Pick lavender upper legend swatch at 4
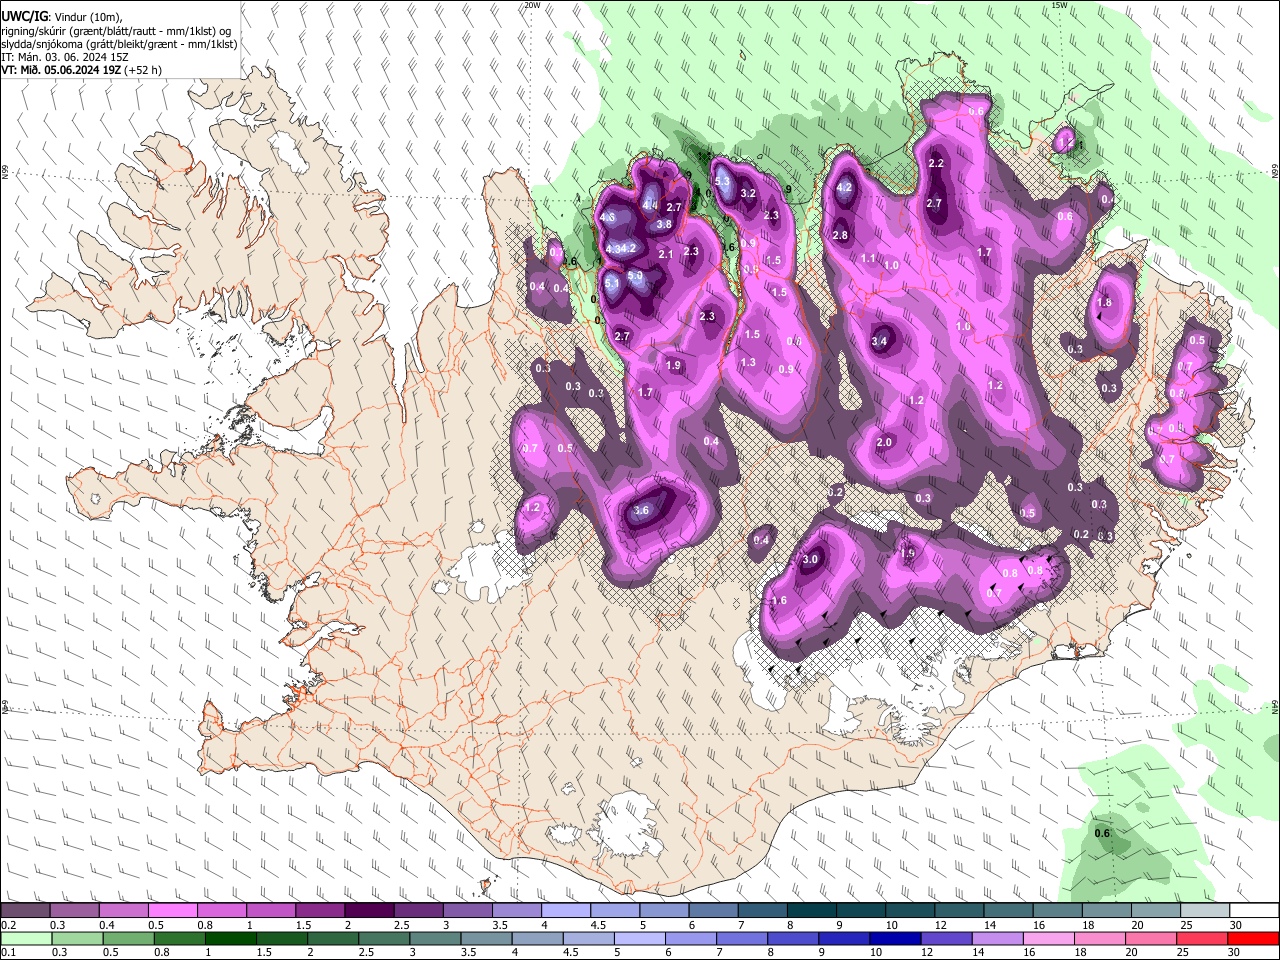This screenshot has height=960, width=1280. pyautogui.click(x=565, y=910)
